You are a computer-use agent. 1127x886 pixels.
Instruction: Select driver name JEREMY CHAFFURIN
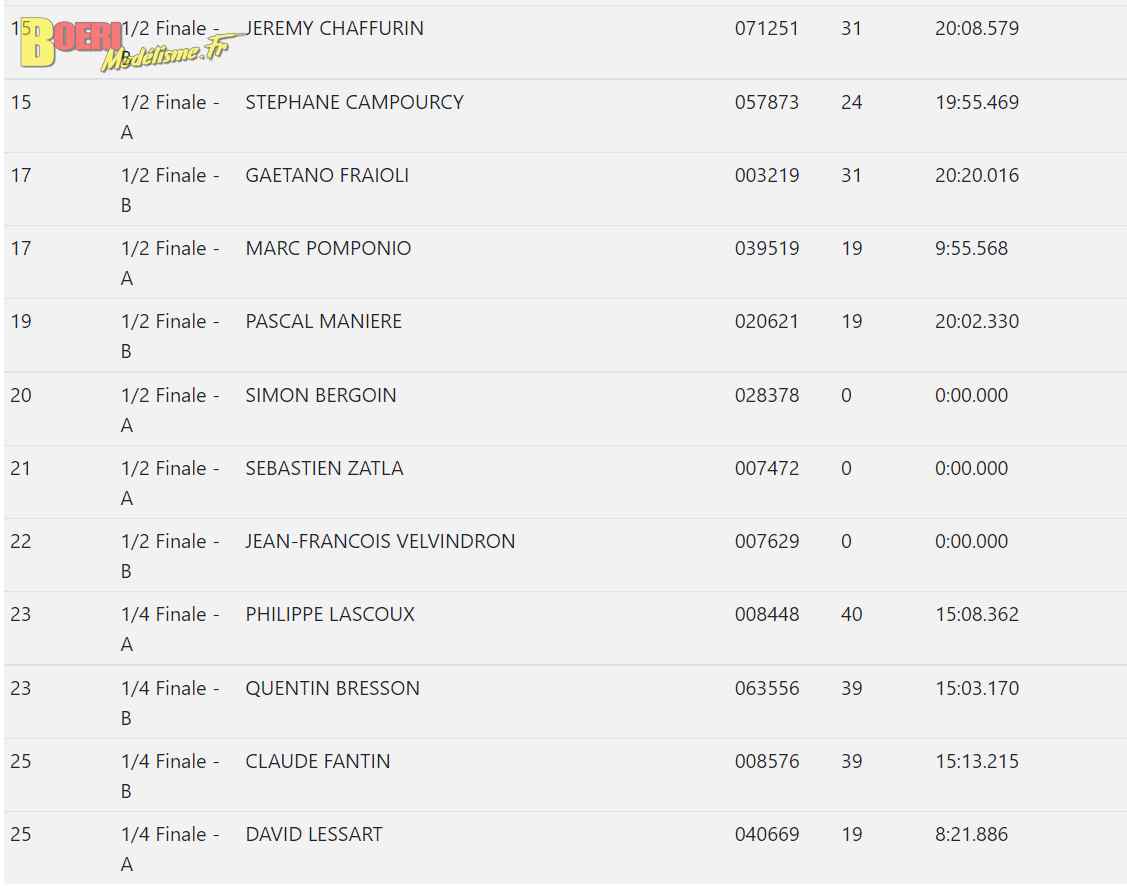(x=334, y=28)
